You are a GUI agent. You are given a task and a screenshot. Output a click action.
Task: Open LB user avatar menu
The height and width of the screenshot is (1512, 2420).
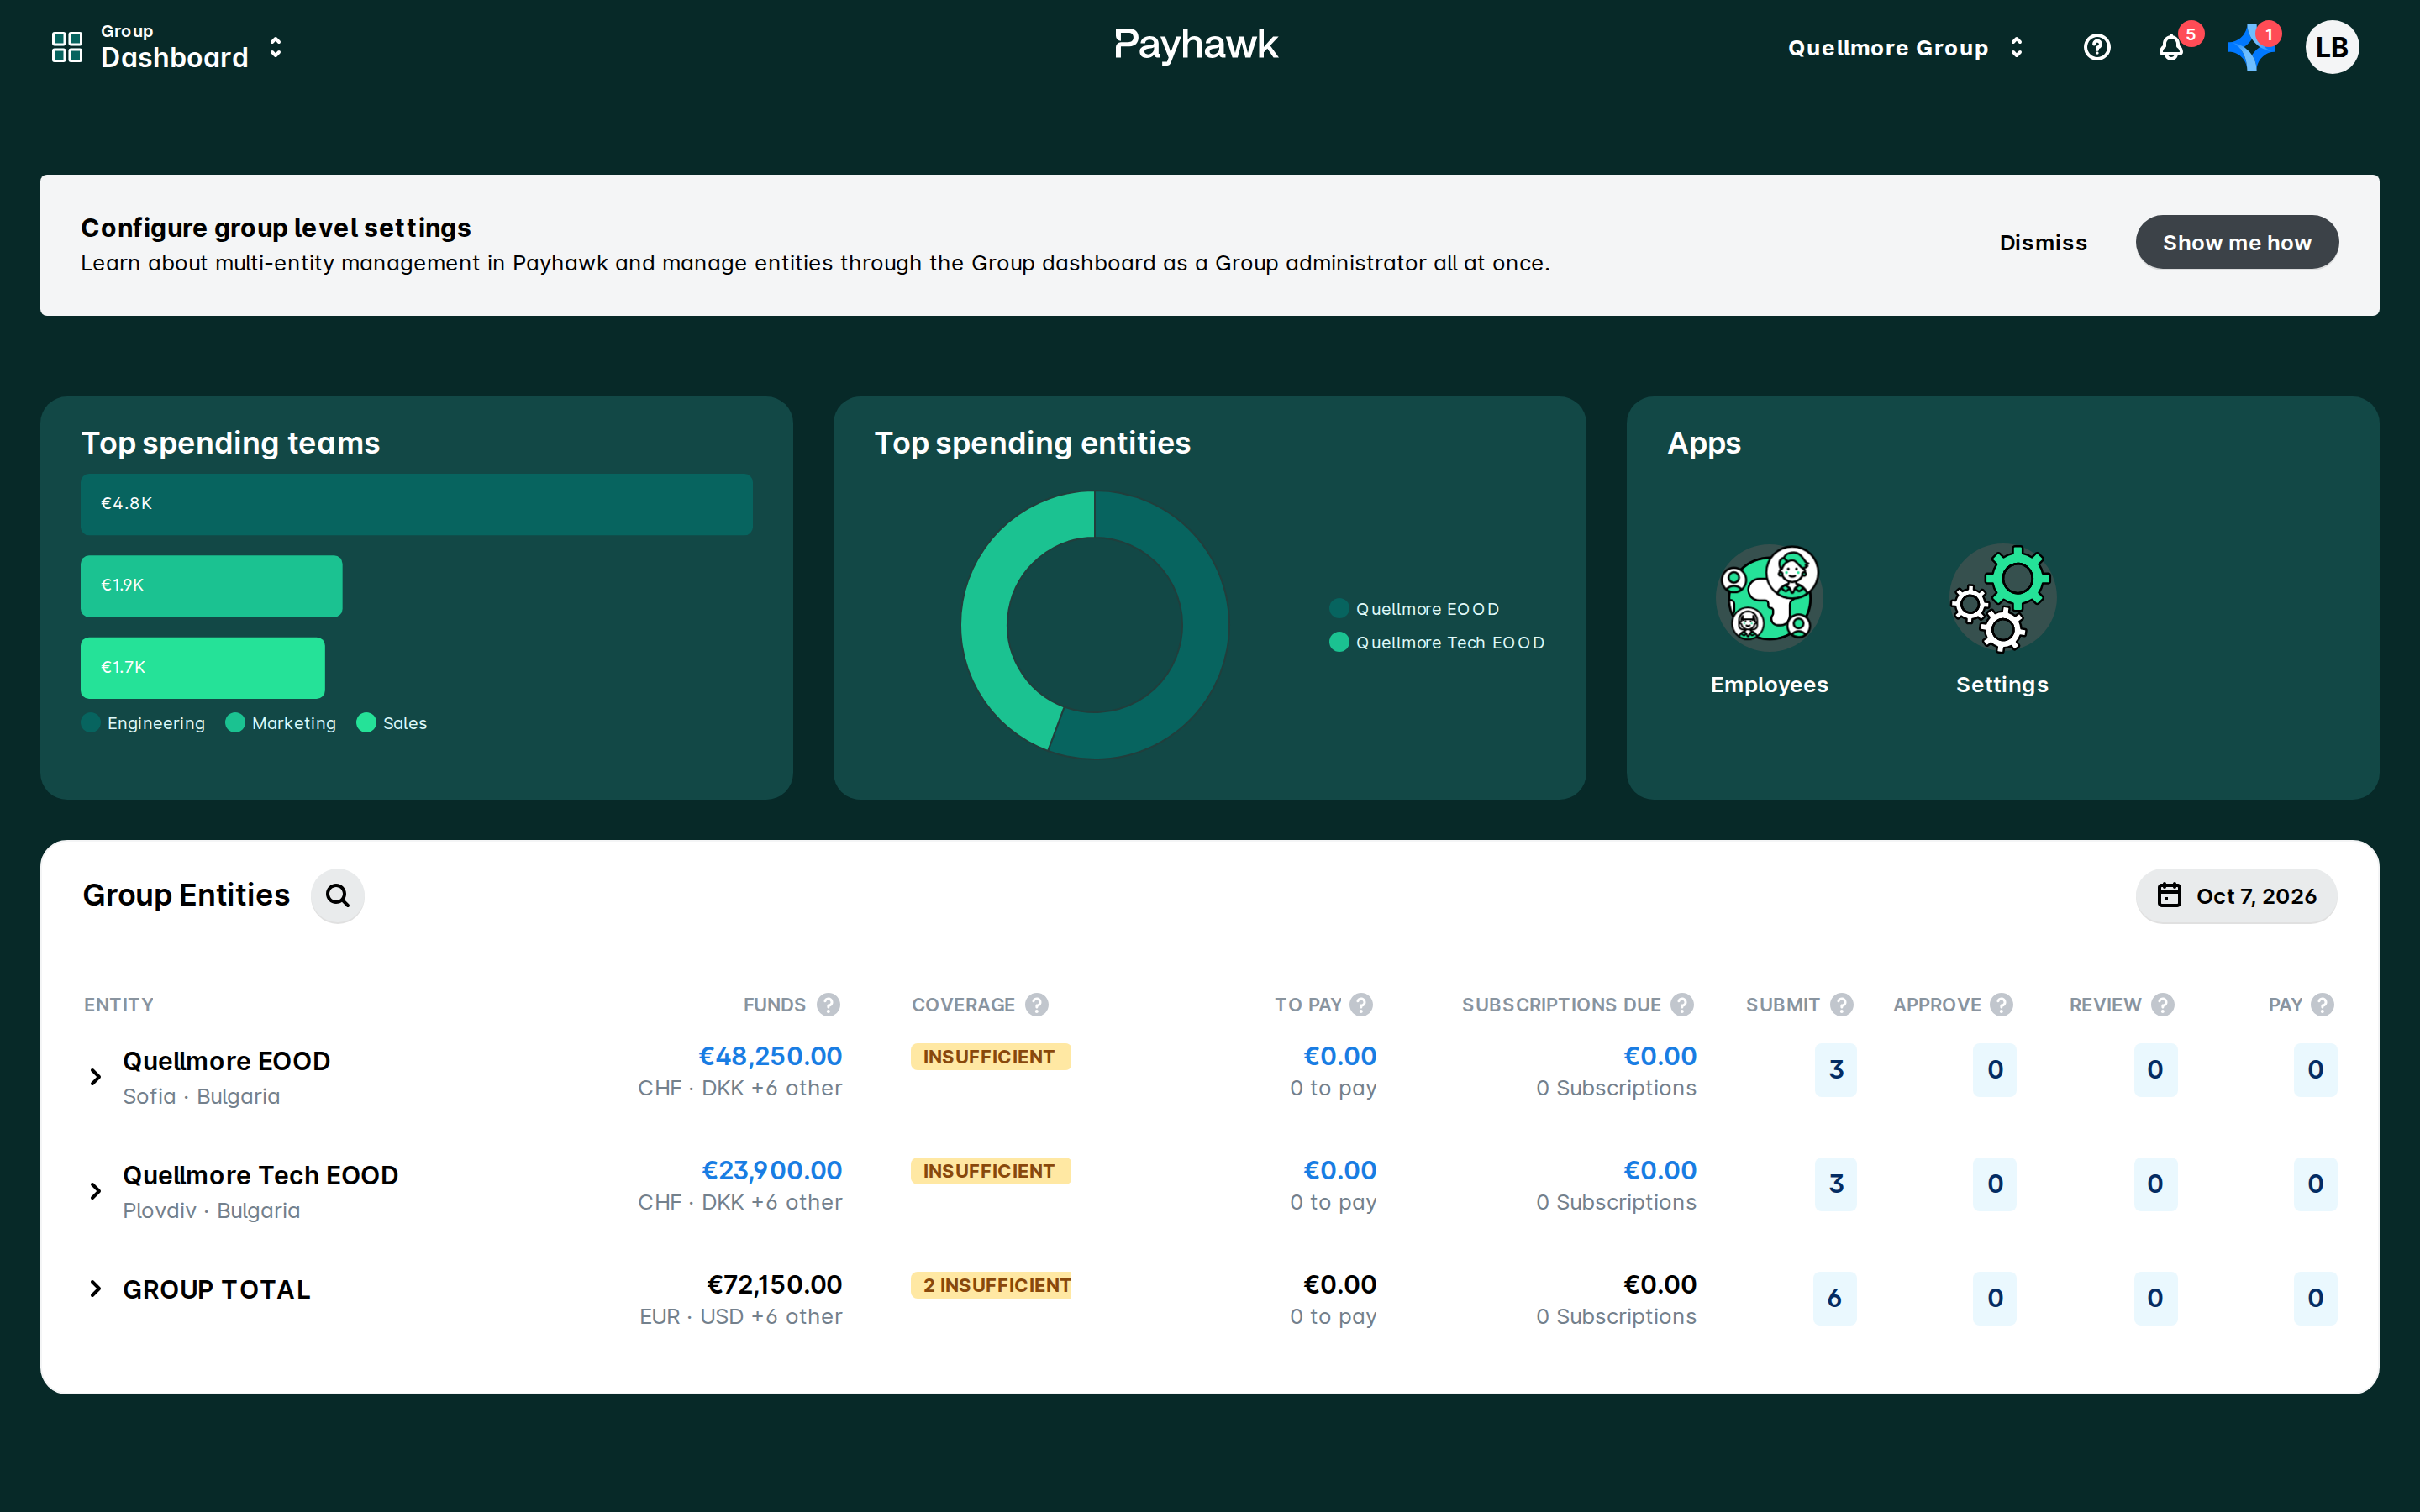2331,47
